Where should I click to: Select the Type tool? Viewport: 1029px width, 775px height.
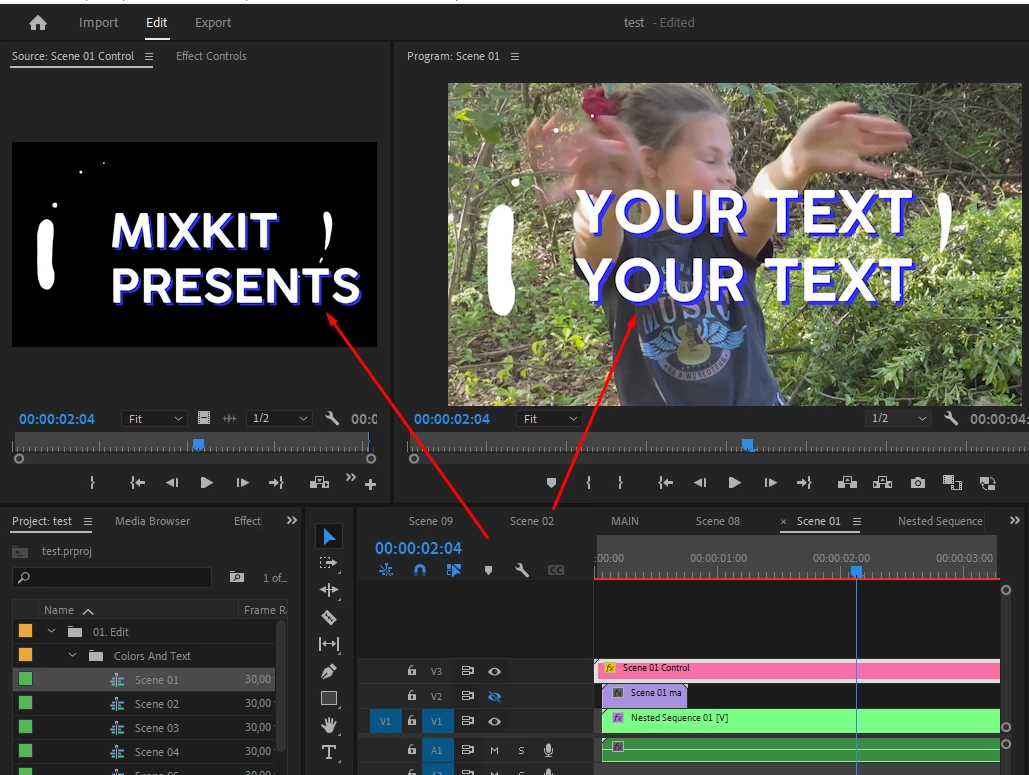[x=329, y=752]
